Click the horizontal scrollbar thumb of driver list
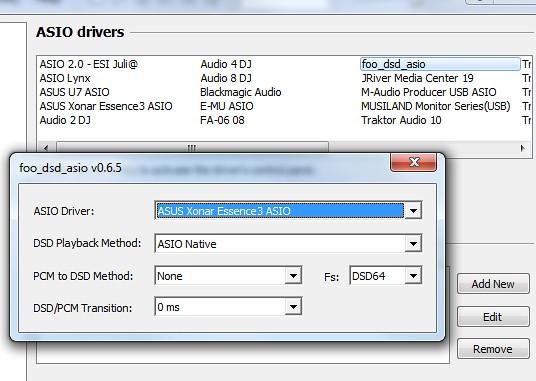 pos(192,147)
